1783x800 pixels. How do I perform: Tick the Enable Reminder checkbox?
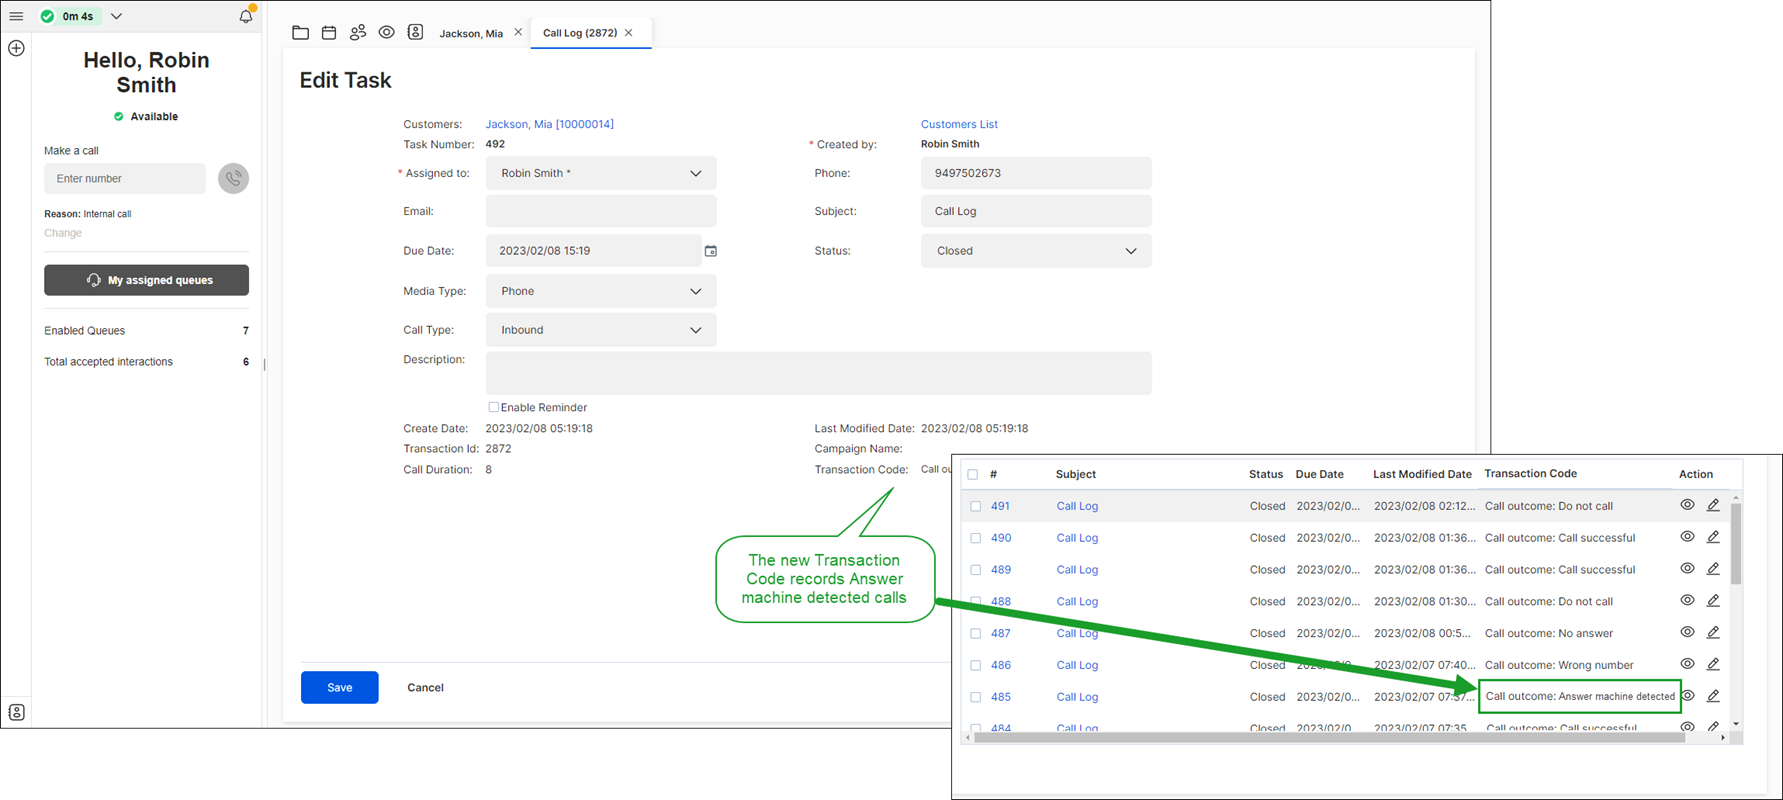[493, 408]
